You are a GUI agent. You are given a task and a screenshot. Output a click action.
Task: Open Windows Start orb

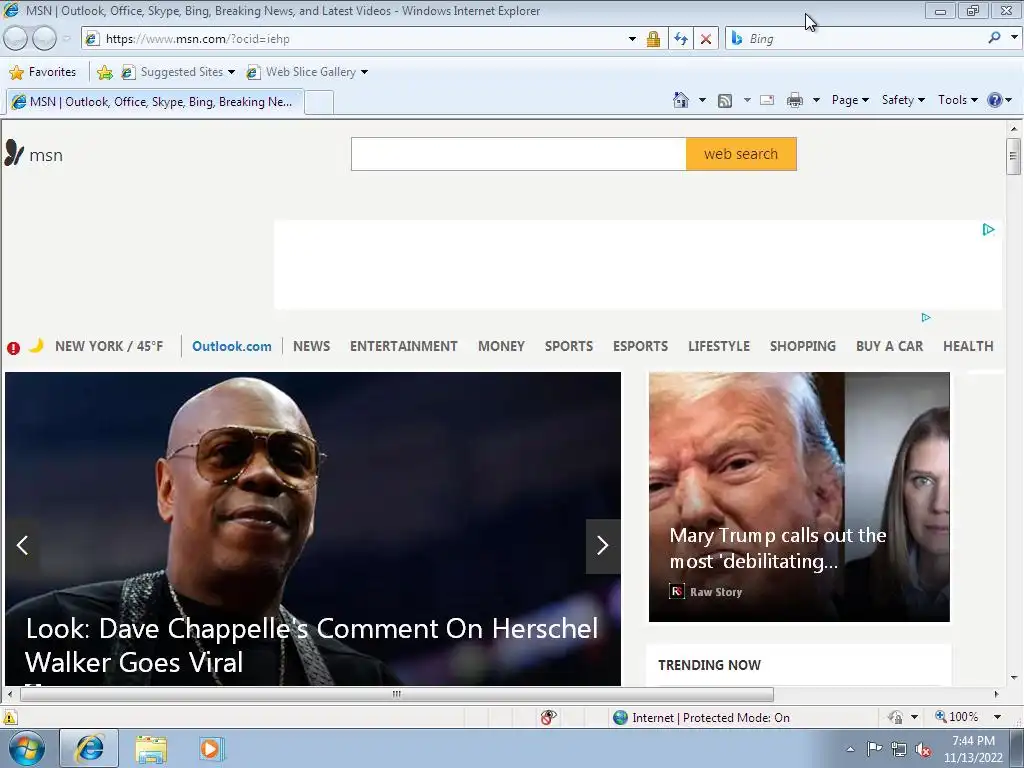coord(27,748)
